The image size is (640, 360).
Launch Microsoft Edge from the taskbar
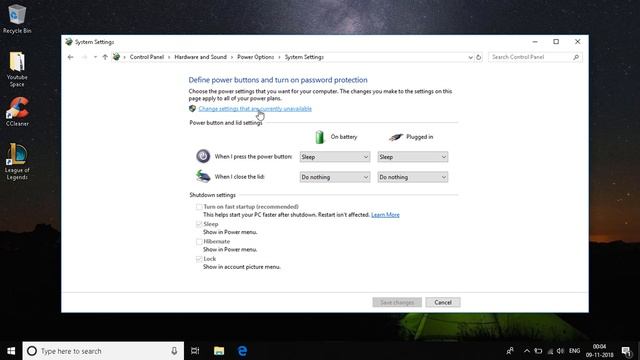coord(242,351)
